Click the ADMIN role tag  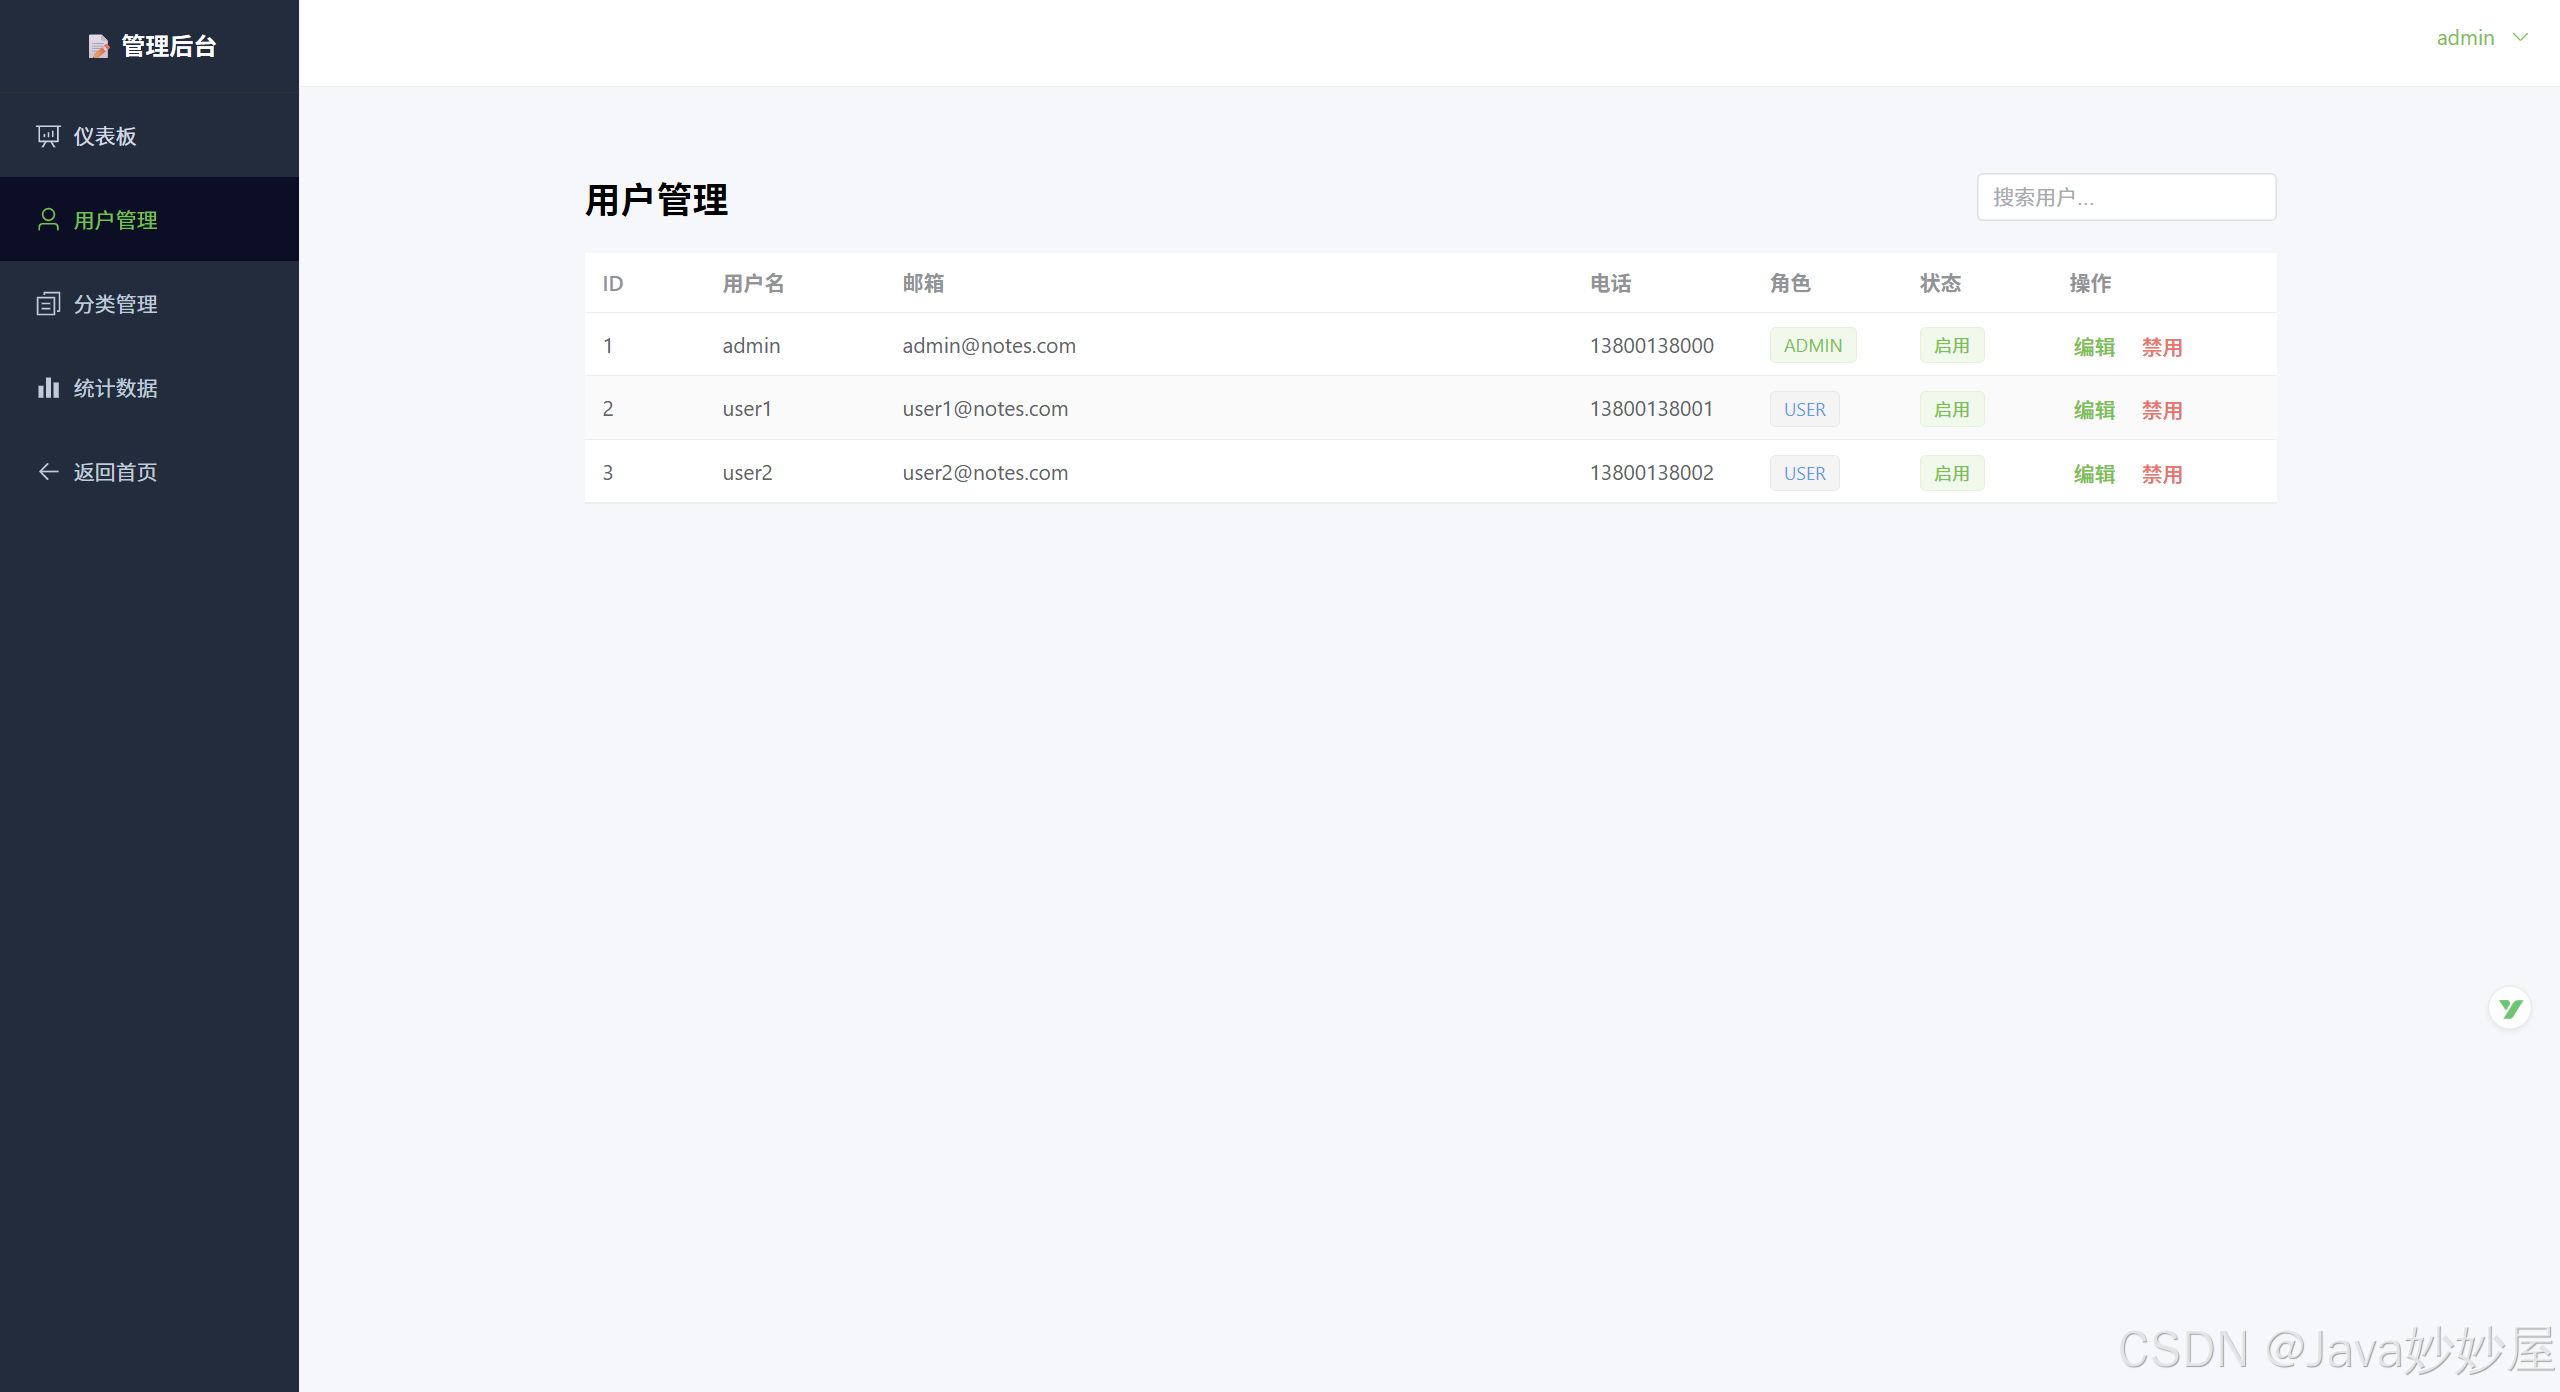point(1812,346)
